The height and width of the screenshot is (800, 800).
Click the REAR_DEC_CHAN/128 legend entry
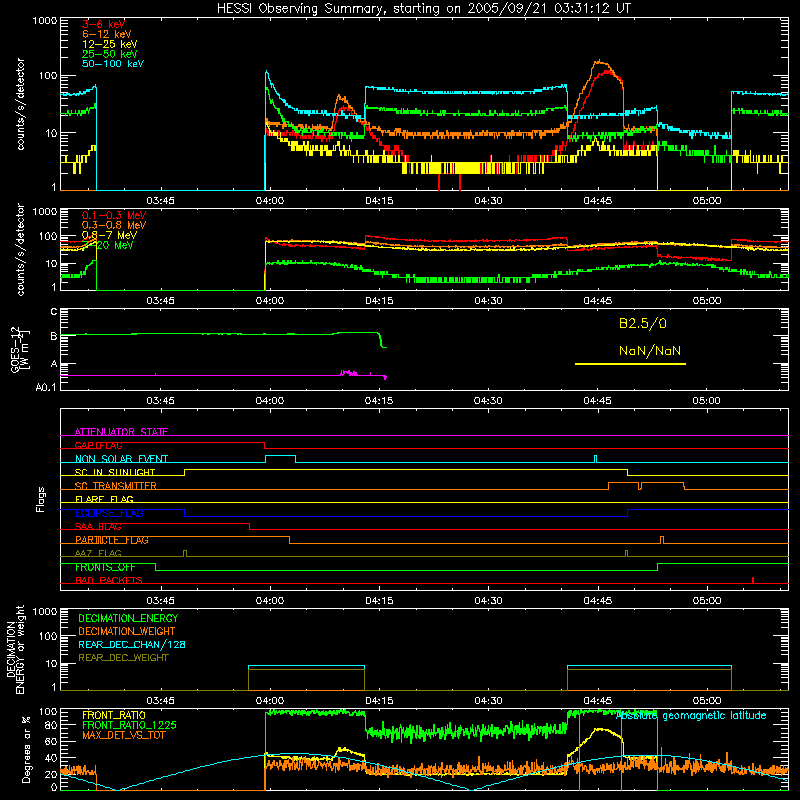point(132,644)
